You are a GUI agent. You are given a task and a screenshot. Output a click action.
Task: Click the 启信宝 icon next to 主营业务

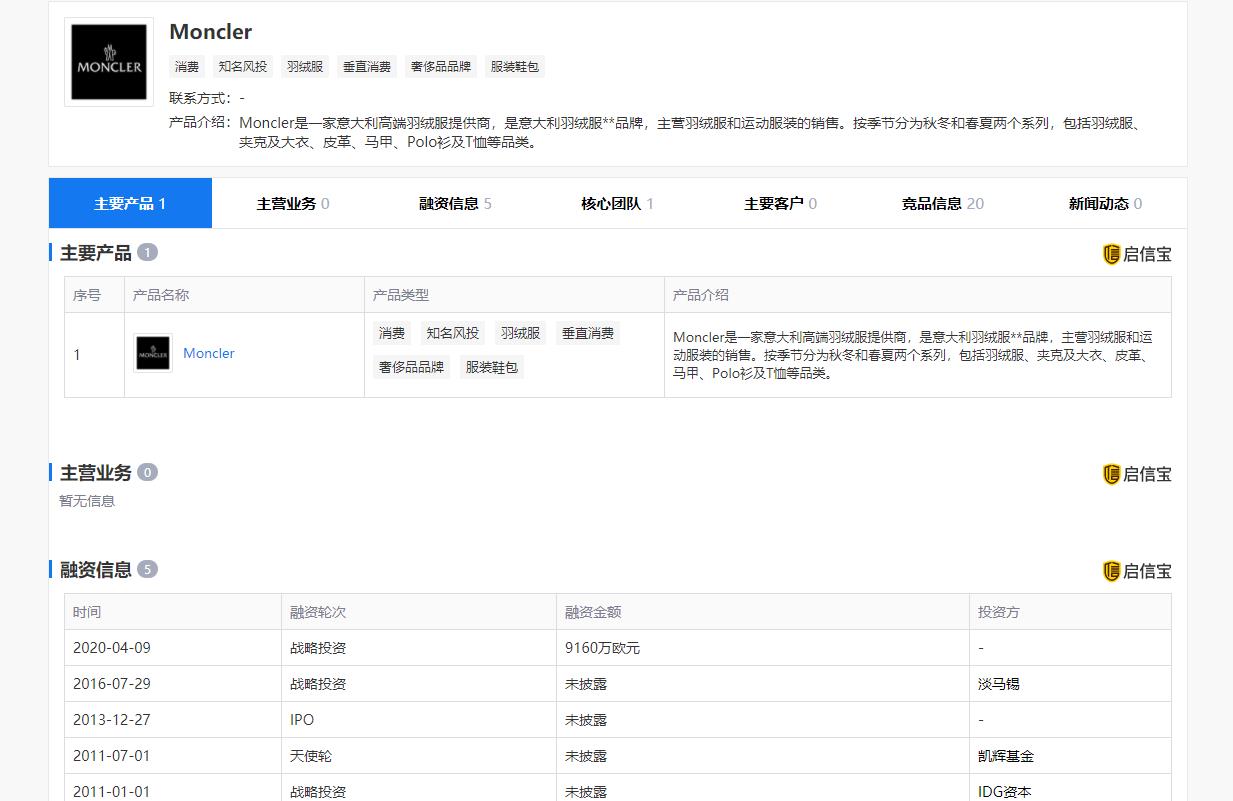pyautogui.click(x=1138, y=473)
